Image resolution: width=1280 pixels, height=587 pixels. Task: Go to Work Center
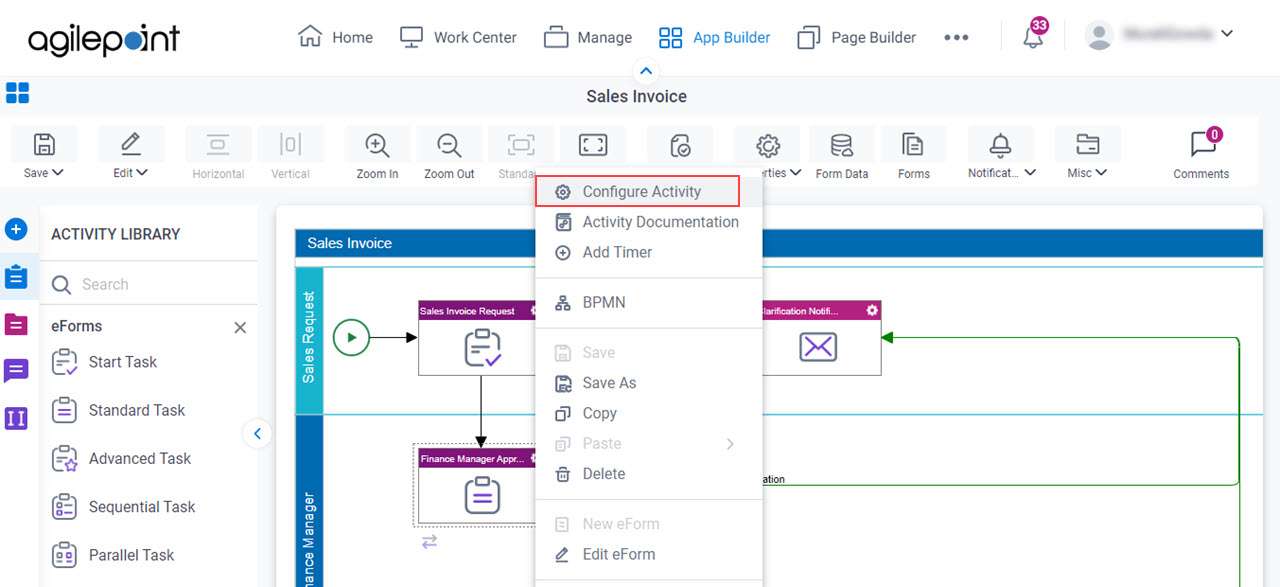click(458, 37)
